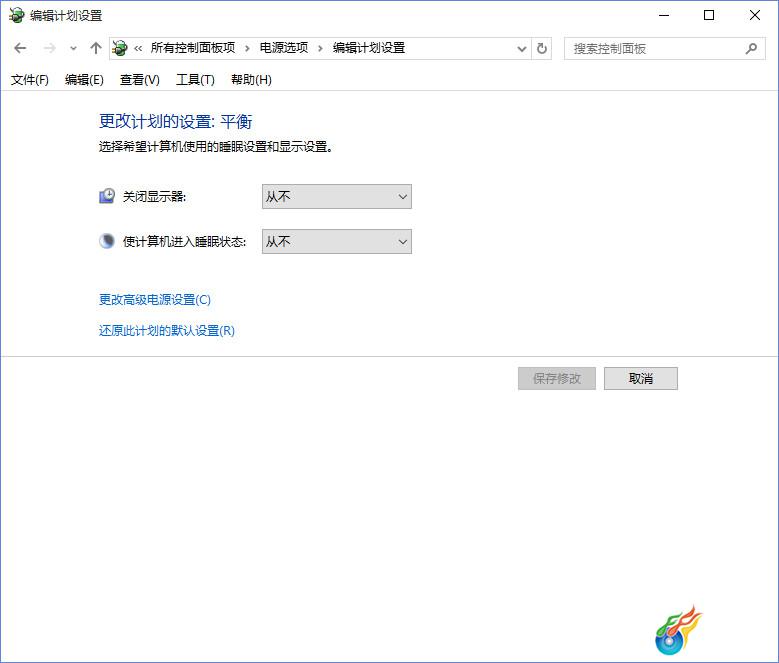Go up one level with Up arrow
The image size is (779, 663).
pyautogui.click(x=95, y=48)
